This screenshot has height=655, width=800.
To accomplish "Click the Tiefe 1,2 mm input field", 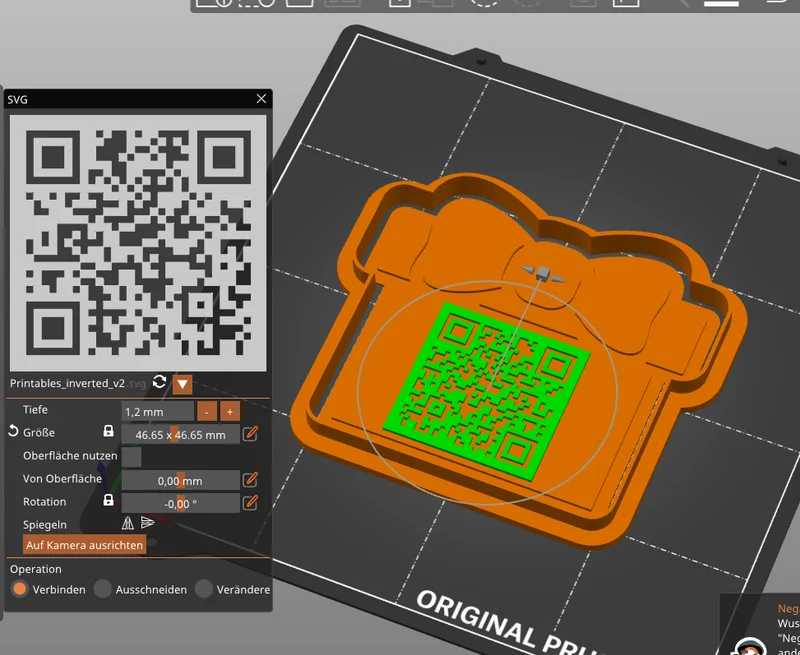I will pos(158,412).
